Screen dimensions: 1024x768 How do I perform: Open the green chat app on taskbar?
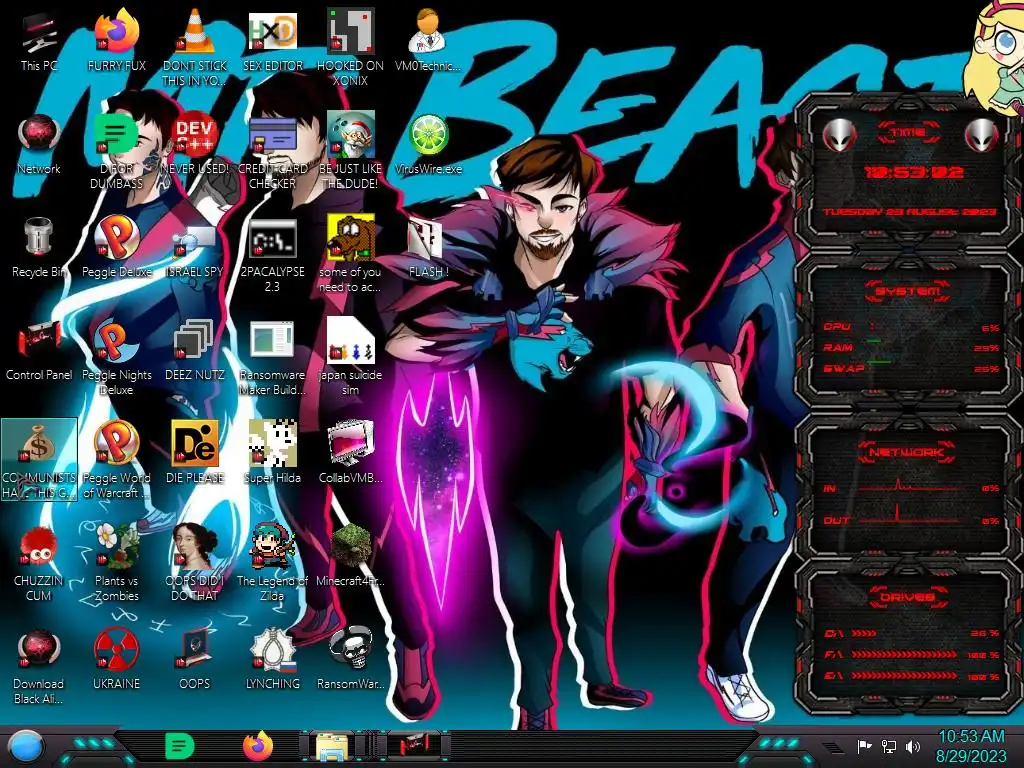(x=180, y=746)
